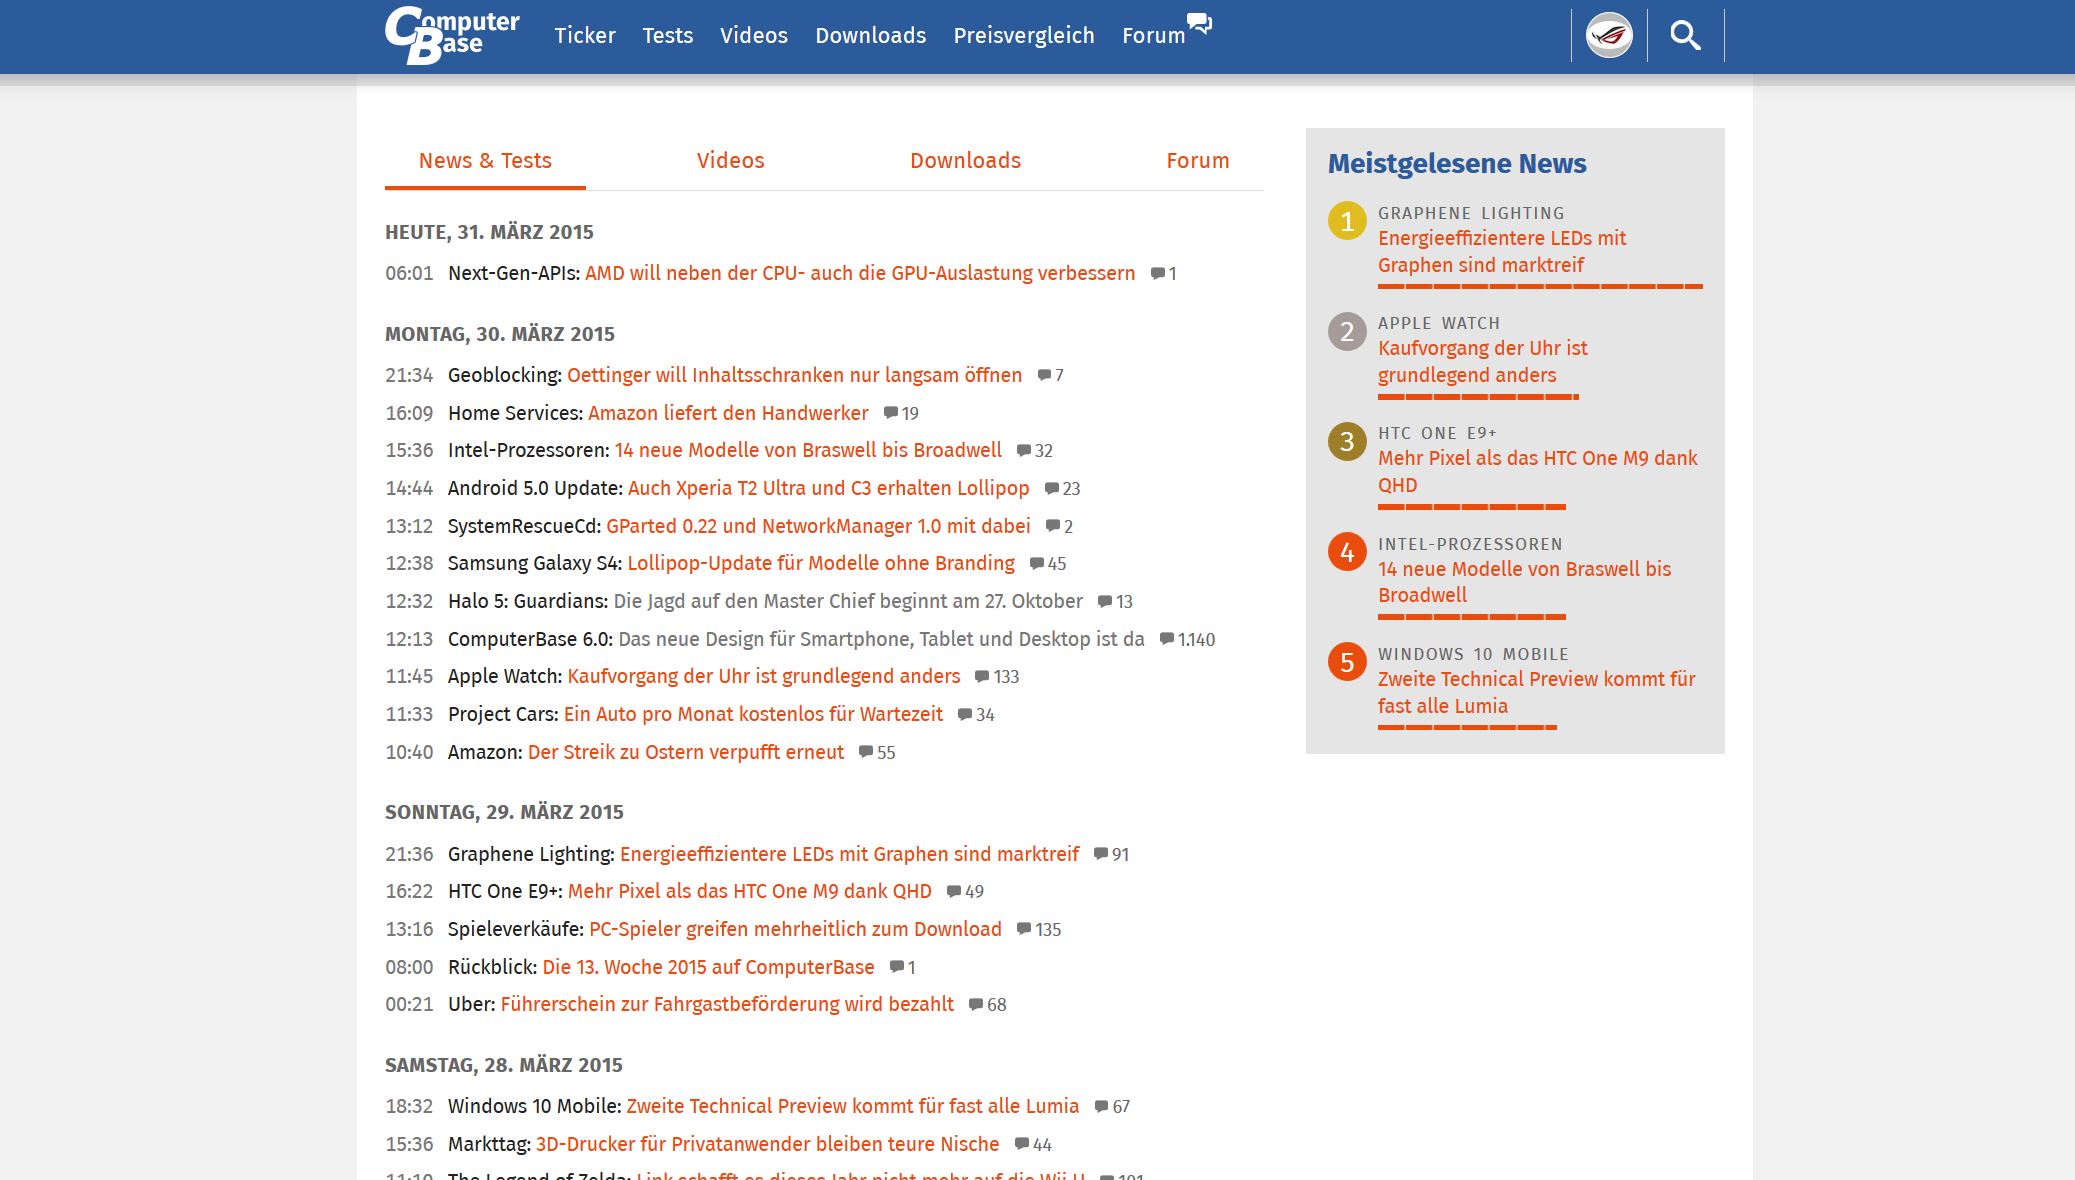Screen dimensions: 2075x1180
Task: Switch to the Downloads content tab
Action: point(965,161)
